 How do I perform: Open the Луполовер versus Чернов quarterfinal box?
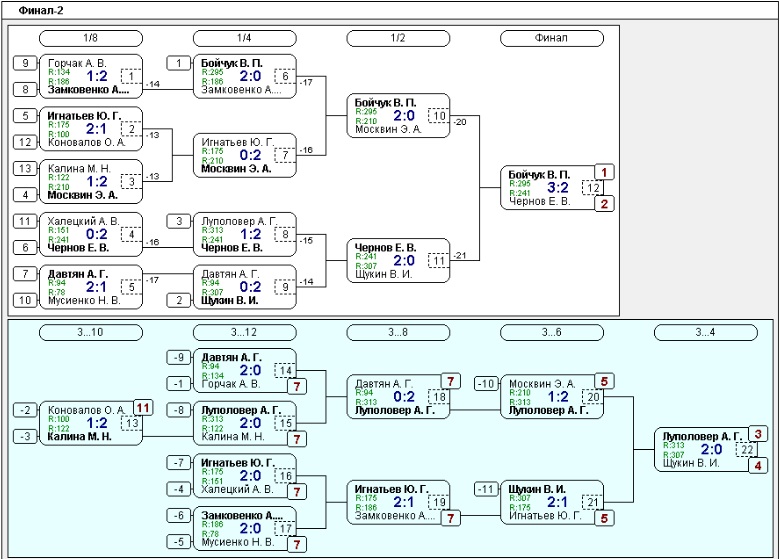(x=244, y=235)
